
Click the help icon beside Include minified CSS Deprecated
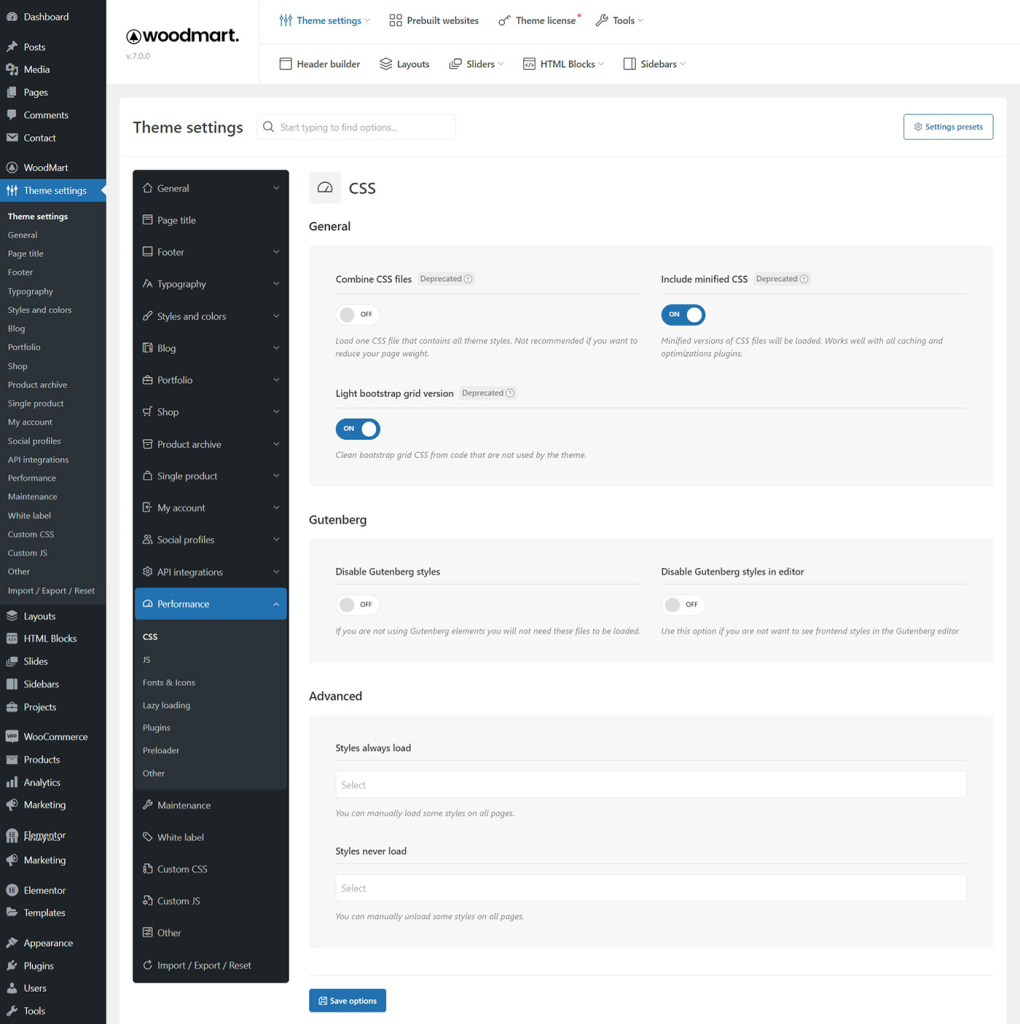804,279
